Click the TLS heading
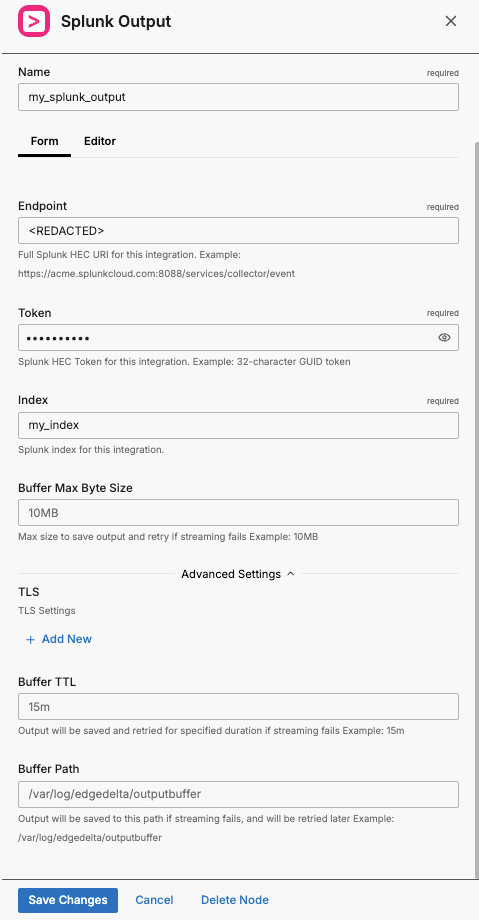This screenshot has width=479, height=920. tap(29, 592)
